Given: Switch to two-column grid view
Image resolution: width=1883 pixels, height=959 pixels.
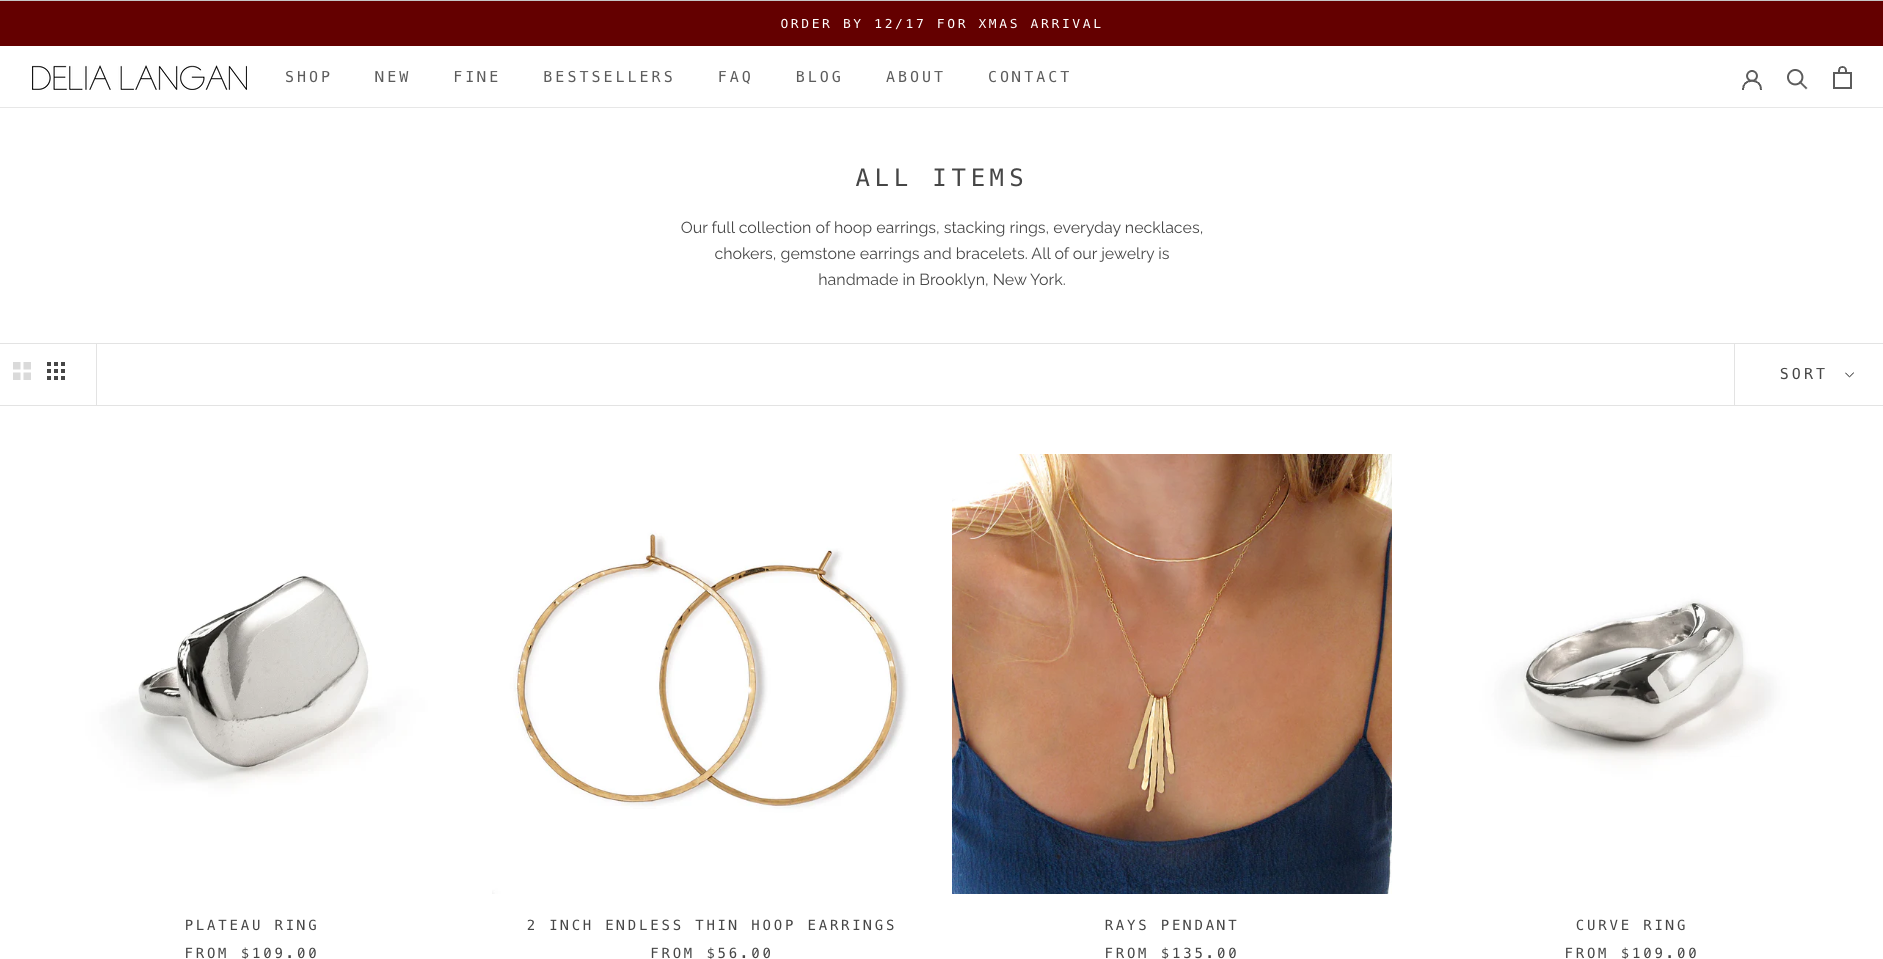Looking at the screenshot, I should coord(22,371).
